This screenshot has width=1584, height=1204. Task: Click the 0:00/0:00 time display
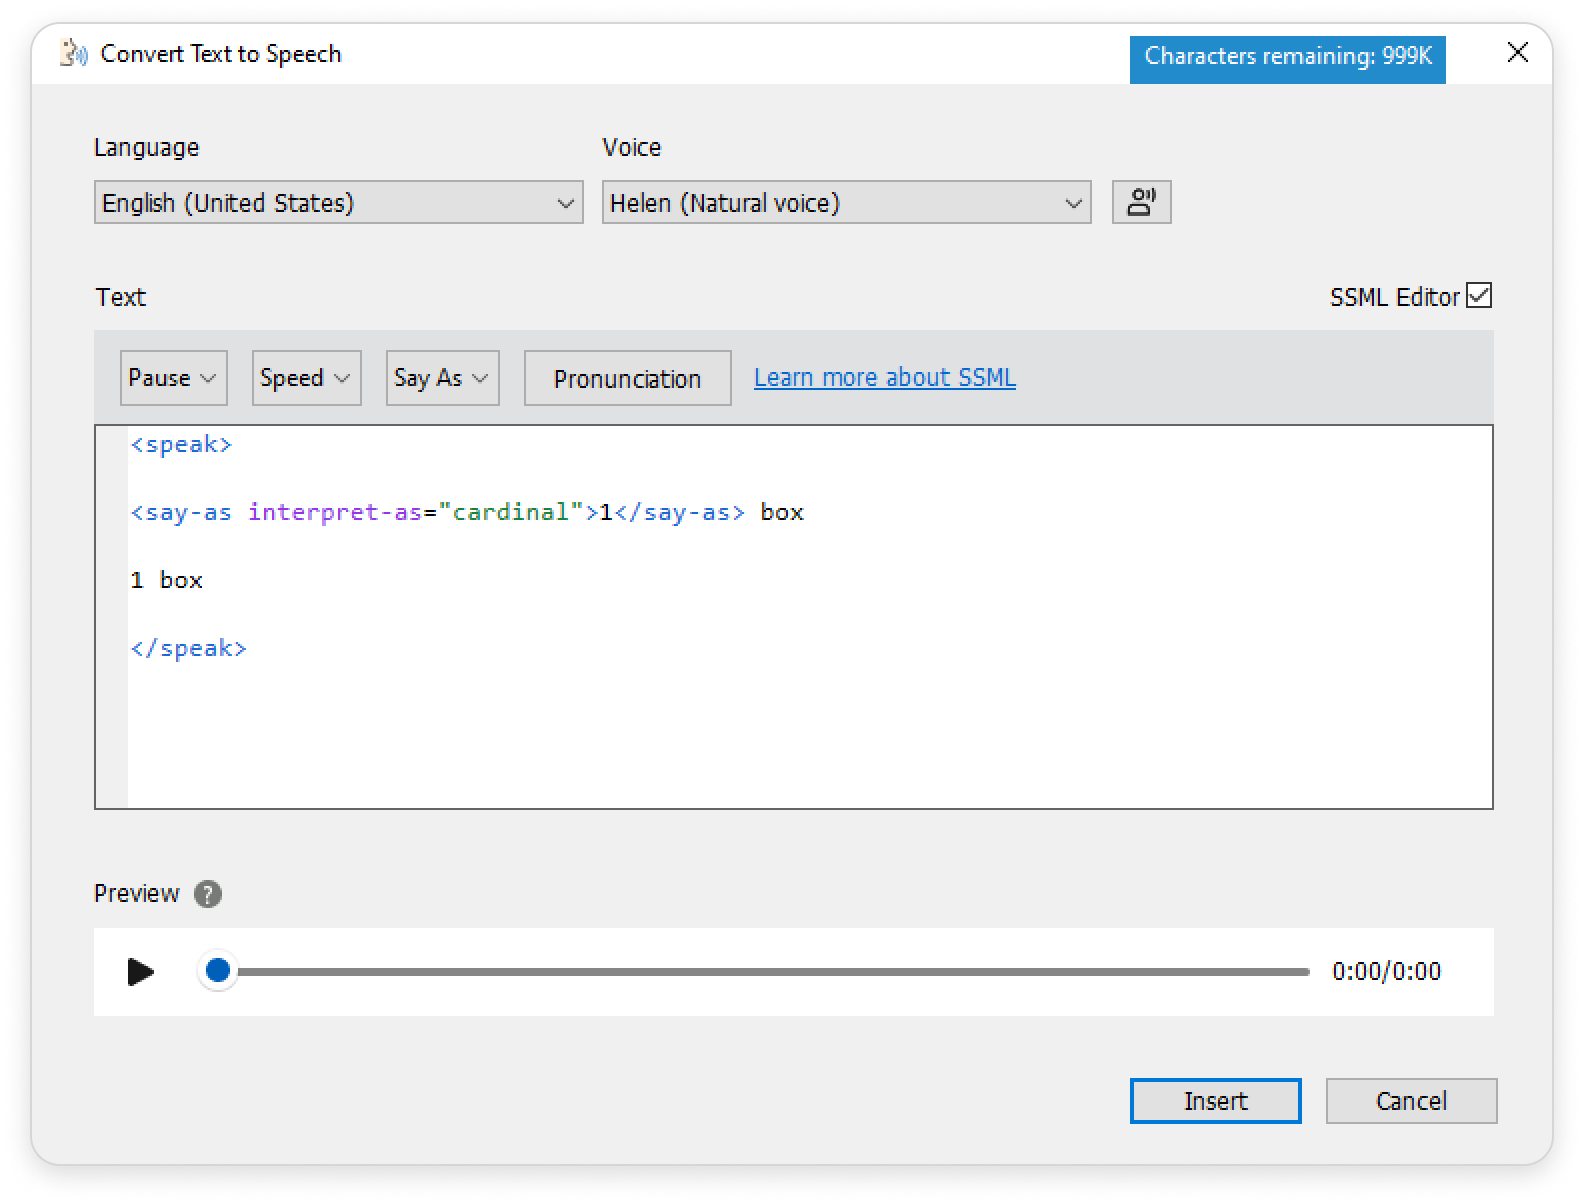coord(1386,971)
